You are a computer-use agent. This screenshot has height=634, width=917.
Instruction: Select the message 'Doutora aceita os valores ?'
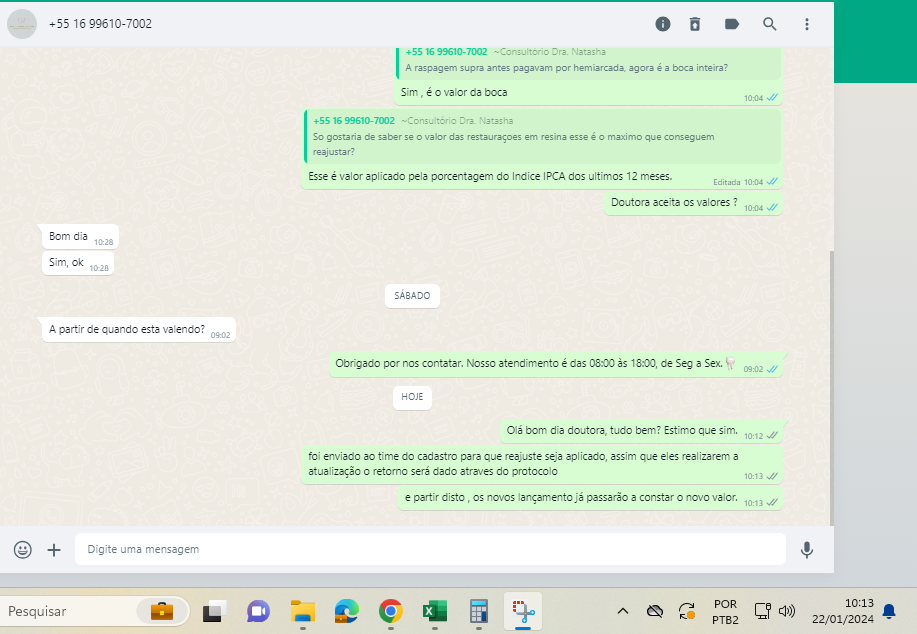click(x=693, y=202)
